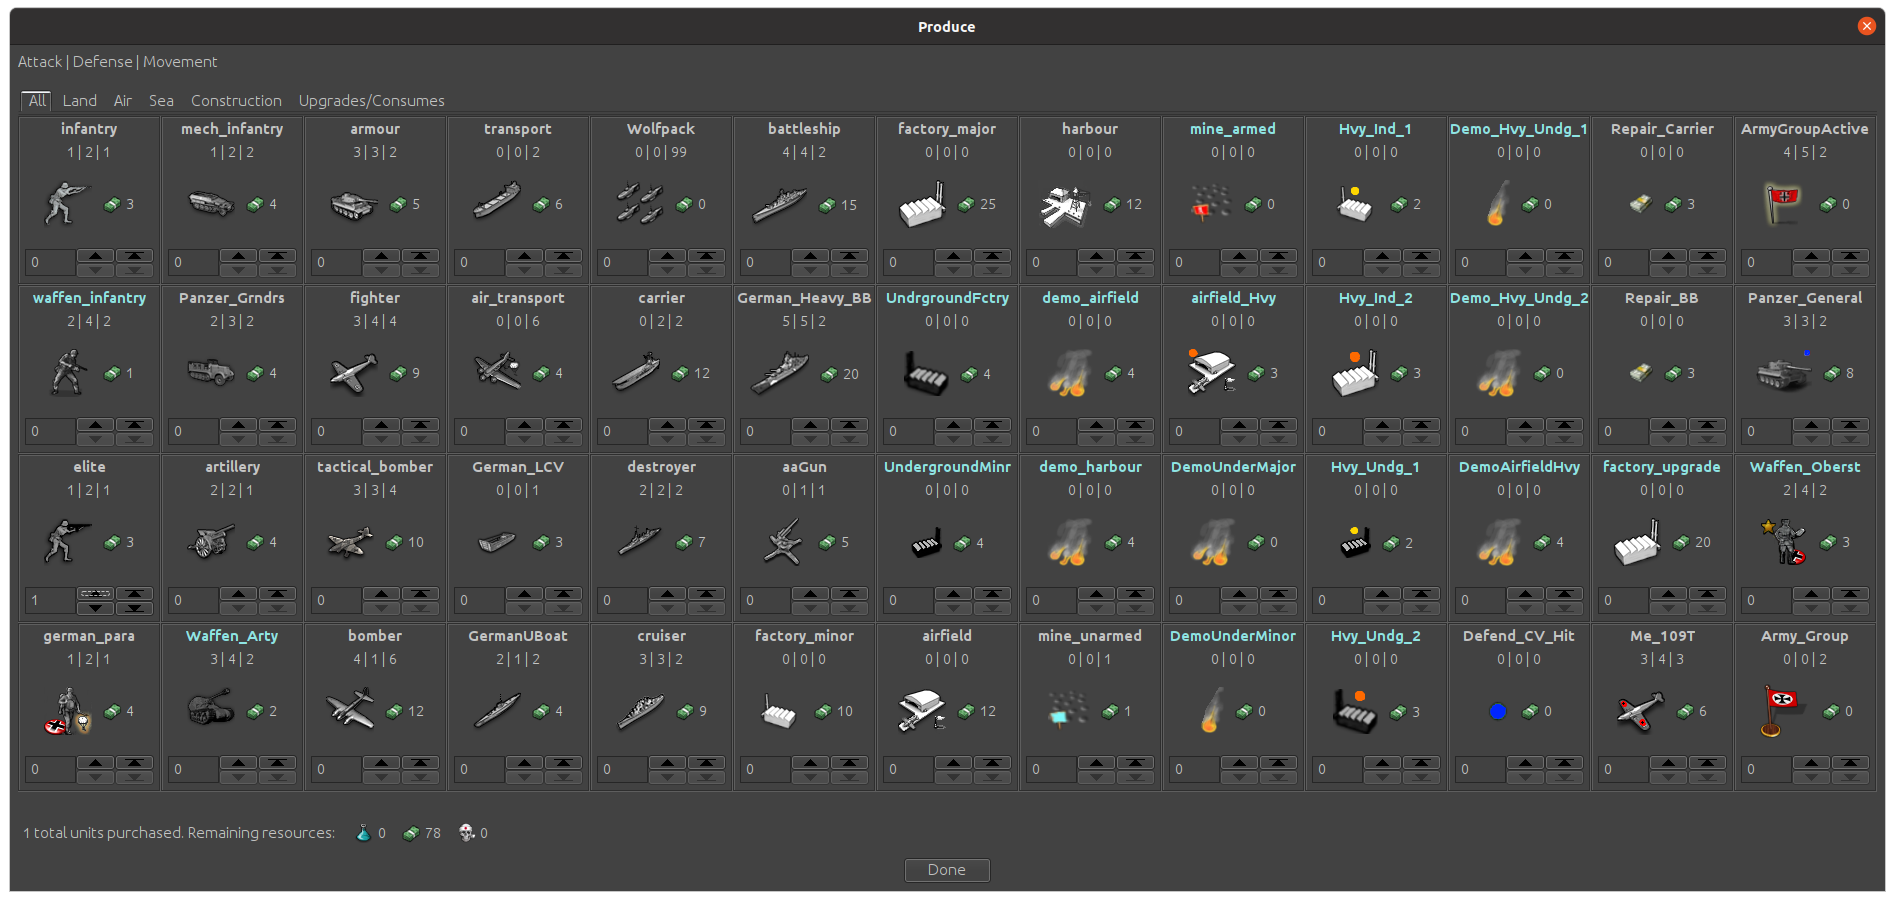Screen dimensions: 1895x901
Task: Click the armour tank icon
Action: [x=353, y=205]
